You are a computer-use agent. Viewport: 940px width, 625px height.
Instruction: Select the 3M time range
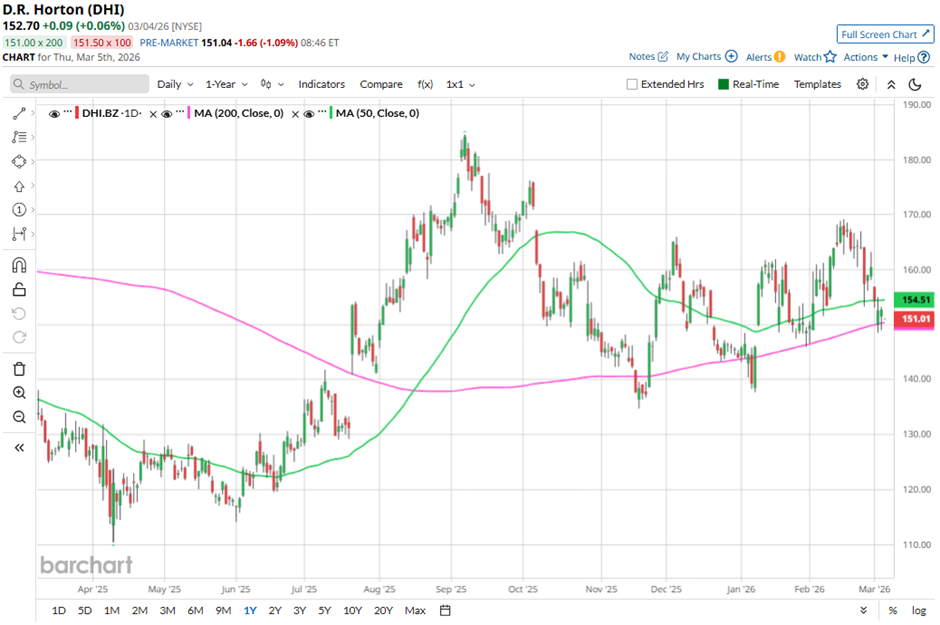coord(167,610)
